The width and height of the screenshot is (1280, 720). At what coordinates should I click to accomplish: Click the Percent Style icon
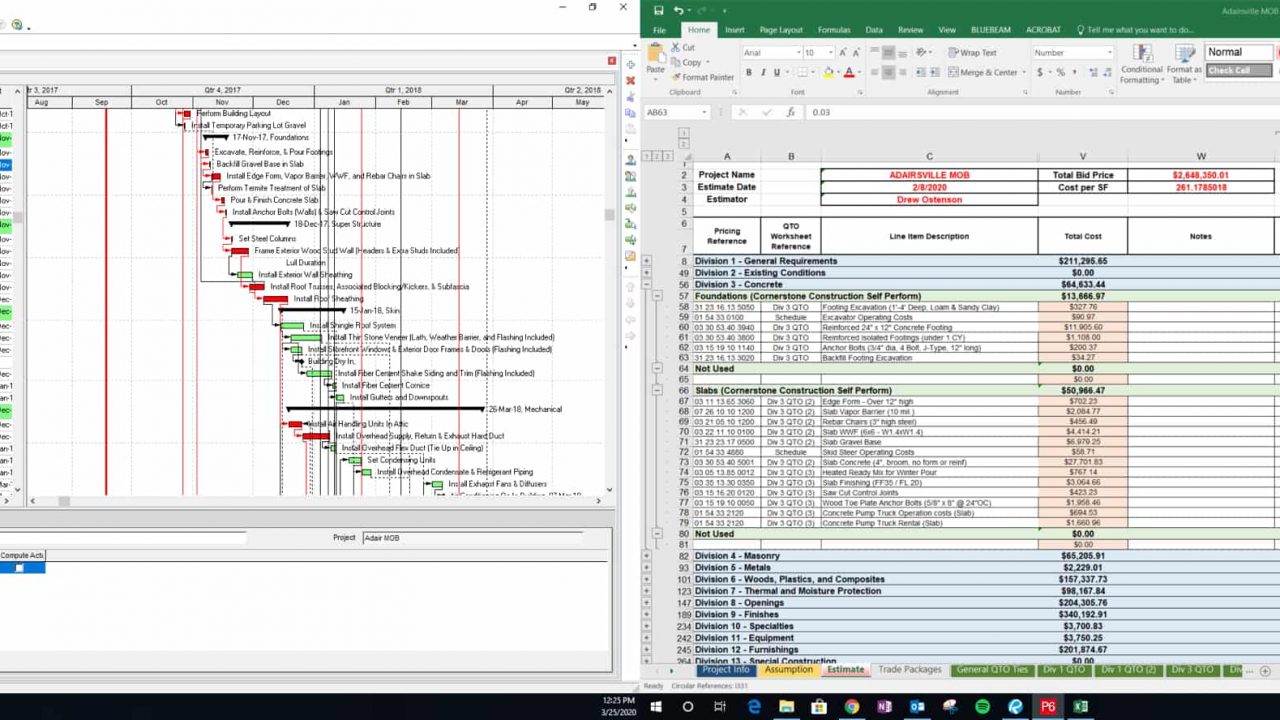1060,72
